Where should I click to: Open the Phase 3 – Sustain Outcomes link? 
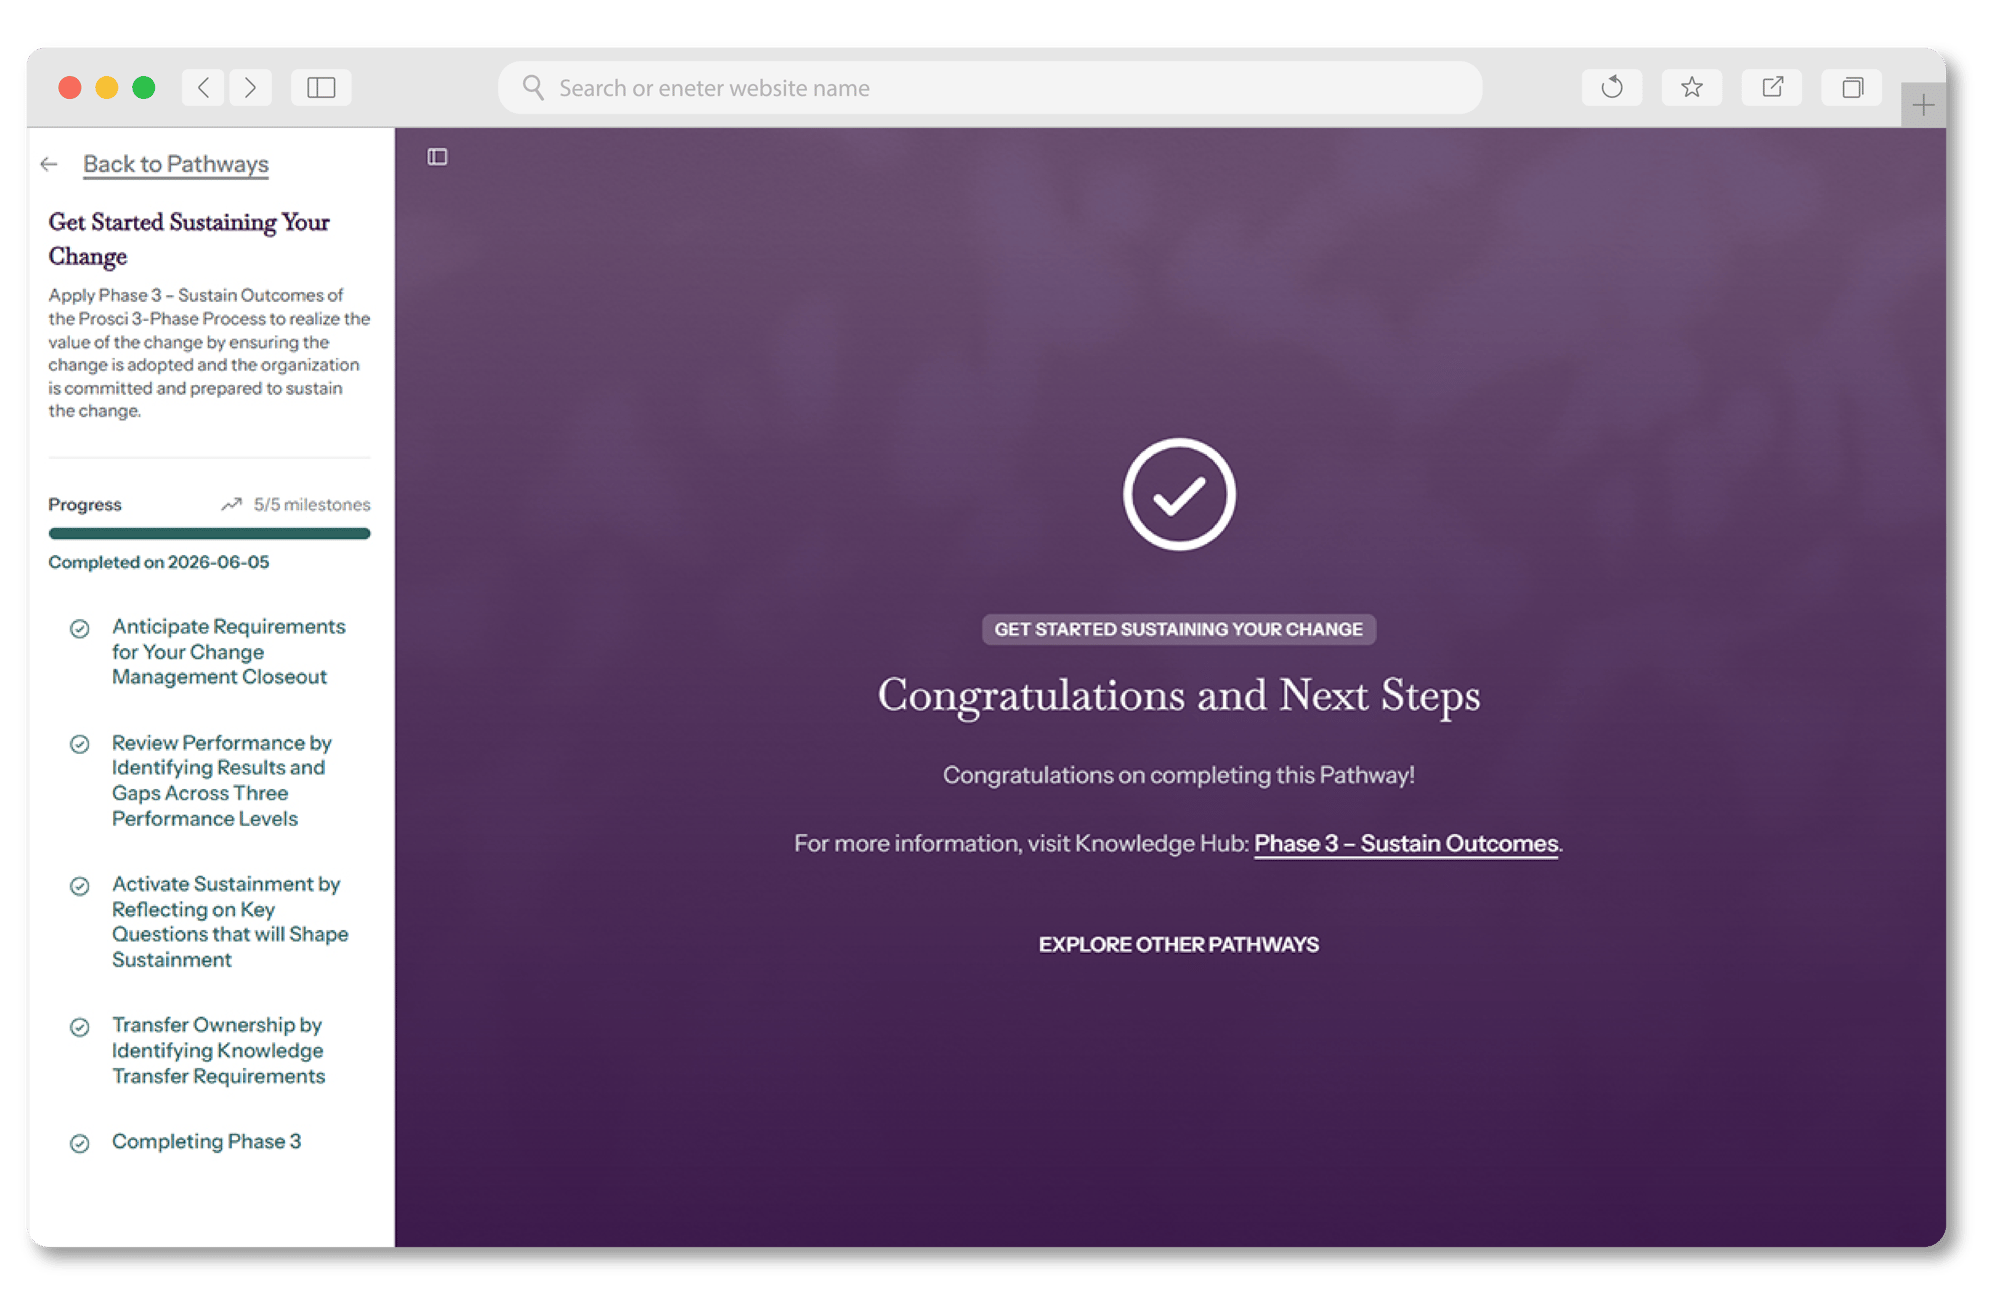1406,844
